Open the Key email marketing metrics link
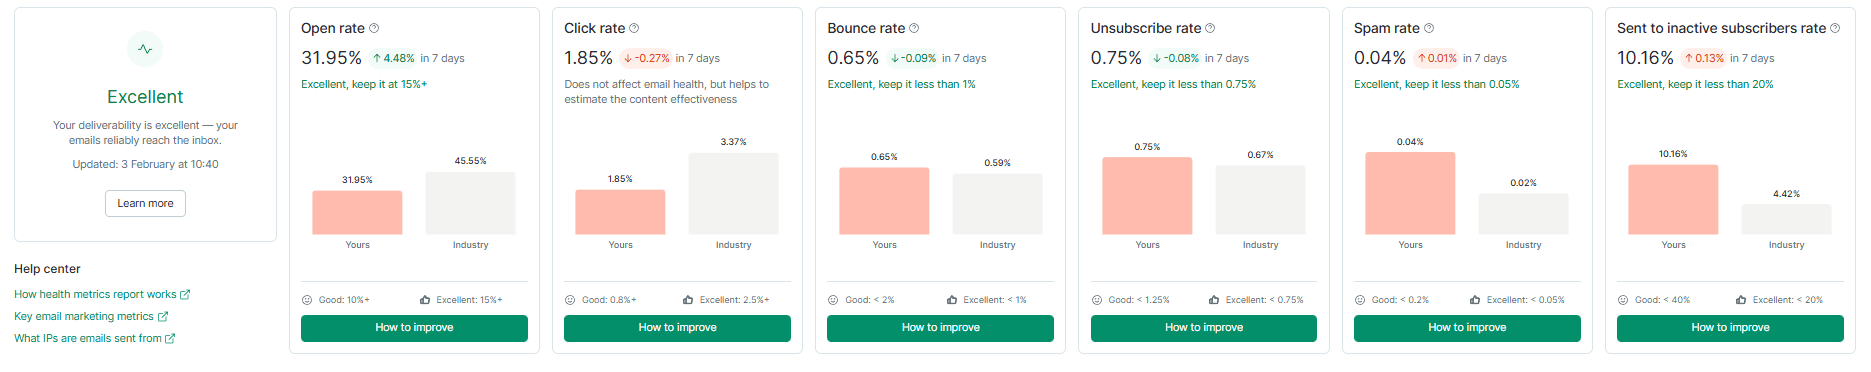Screen dimensions: 1871x372 pyautogui.click(x=84, y=317)
